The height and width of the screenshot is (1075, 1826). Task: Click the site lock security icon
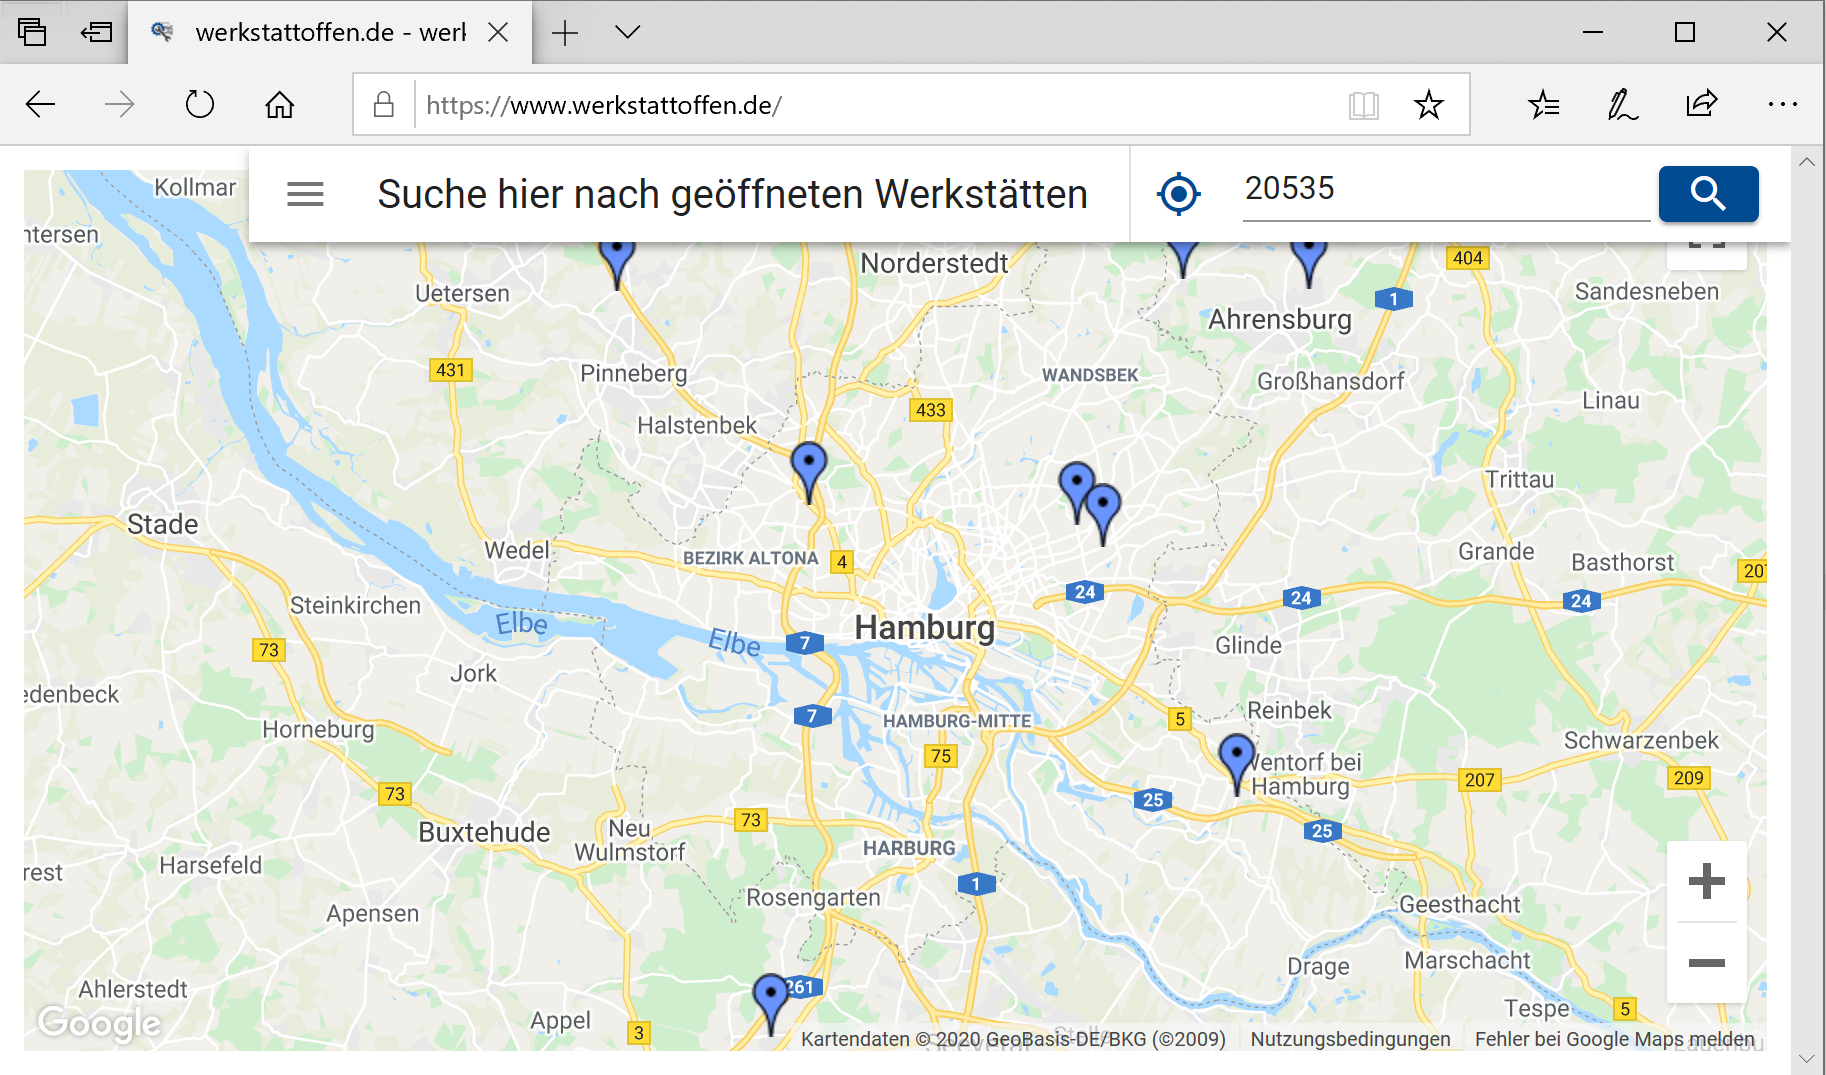click(x=383, y=104)
